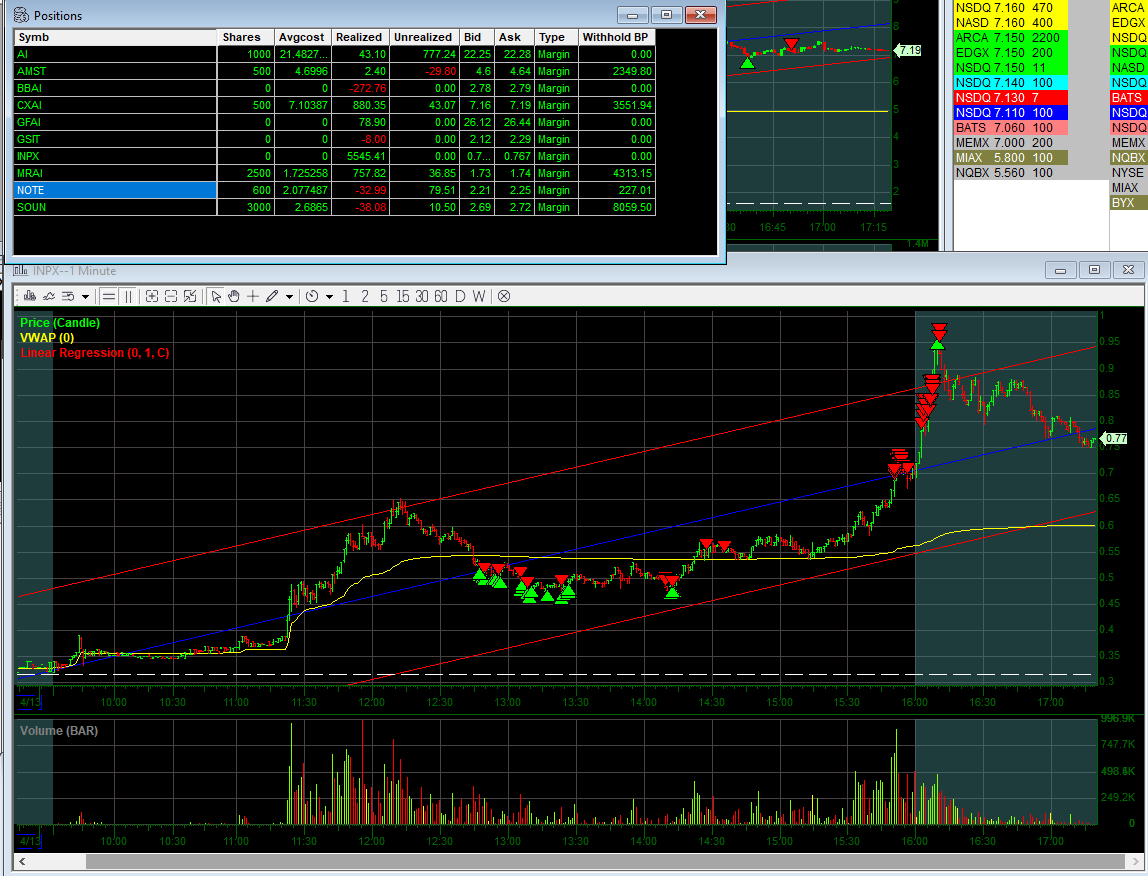Toggle the VWAP (0) indicator in the legend

(45, 338)
